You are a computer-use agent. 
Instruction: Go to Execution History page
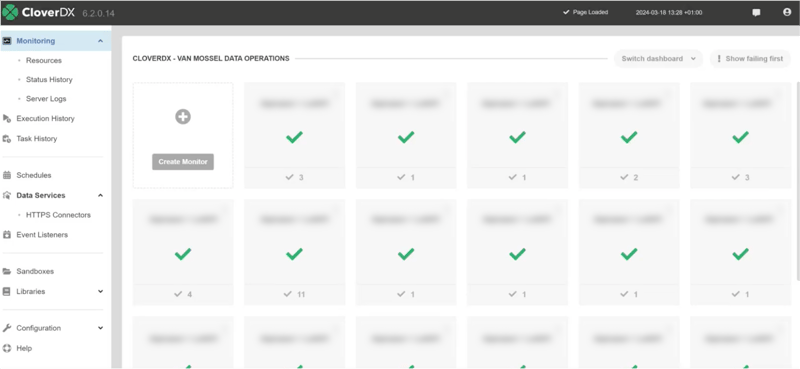(x=45, y=118)
